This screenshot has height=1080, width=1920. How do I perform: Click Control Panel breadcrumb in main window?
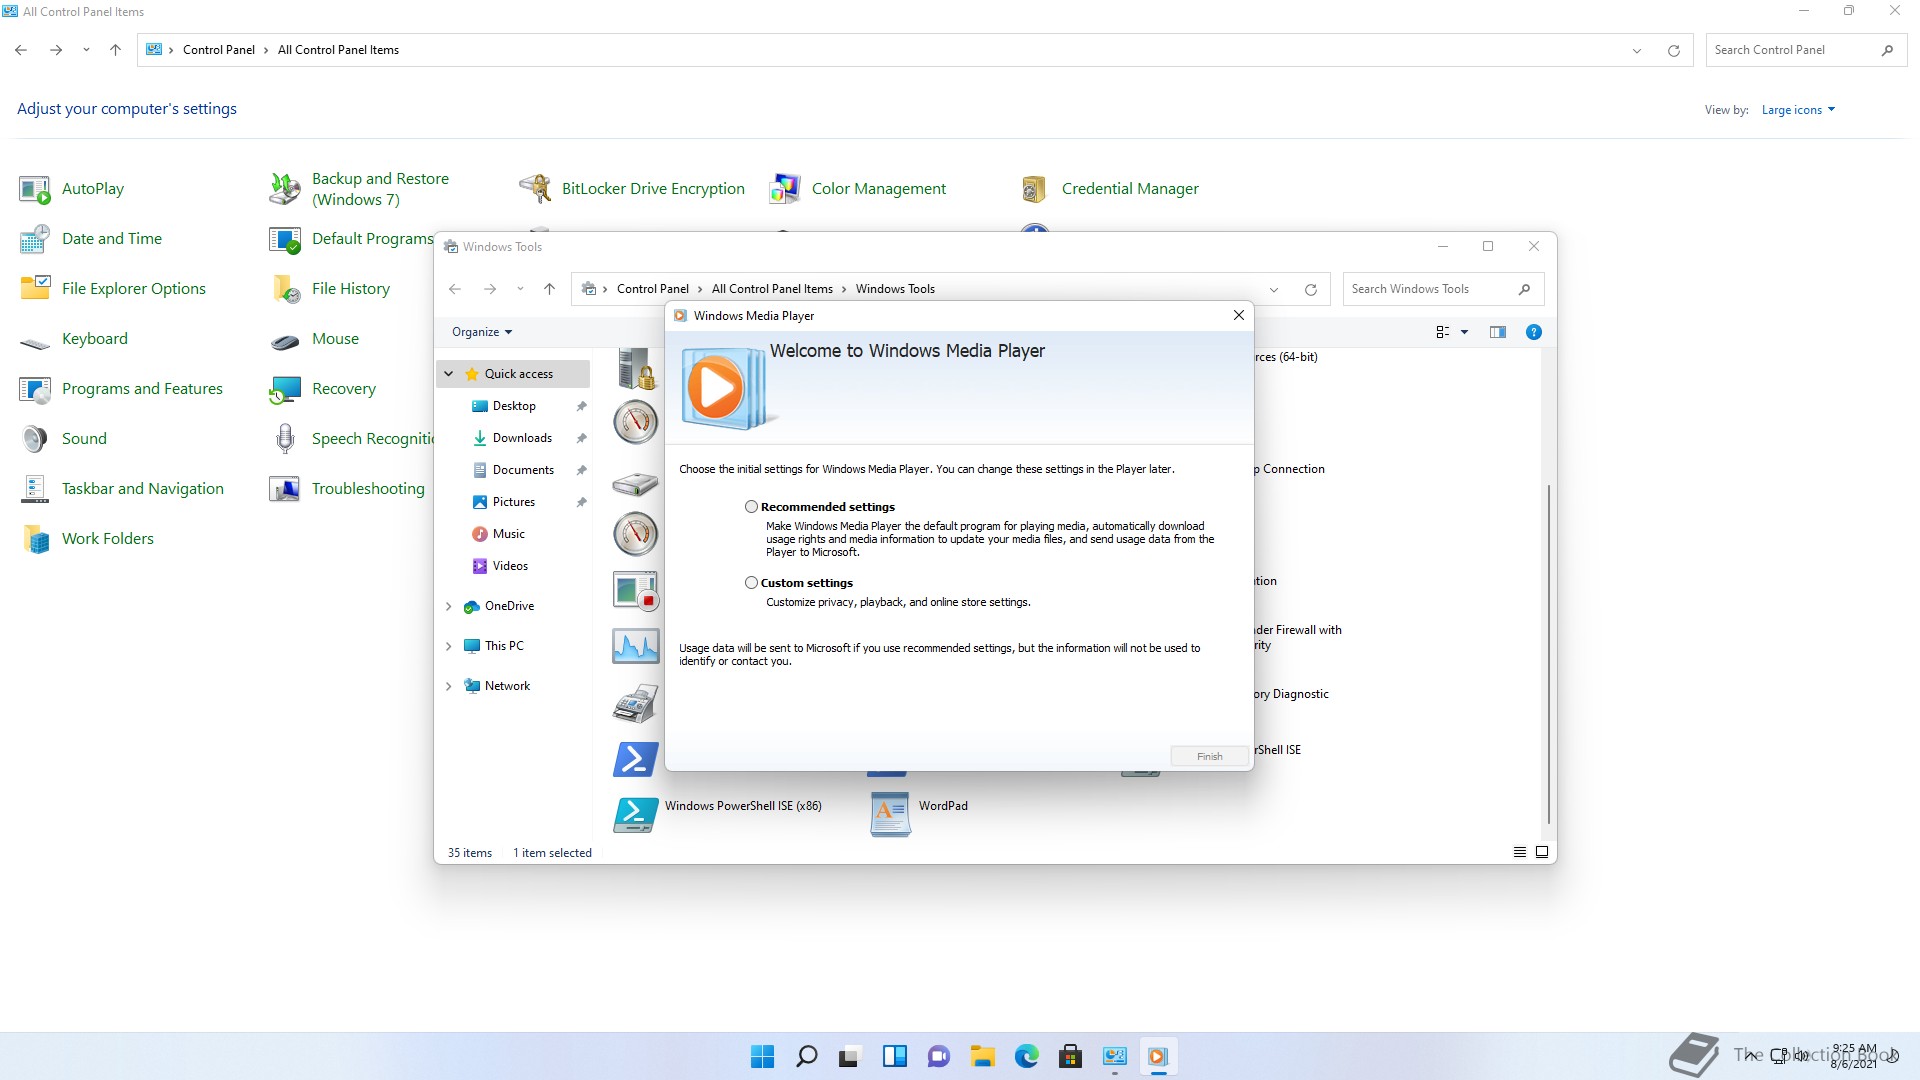coord(219,50)
